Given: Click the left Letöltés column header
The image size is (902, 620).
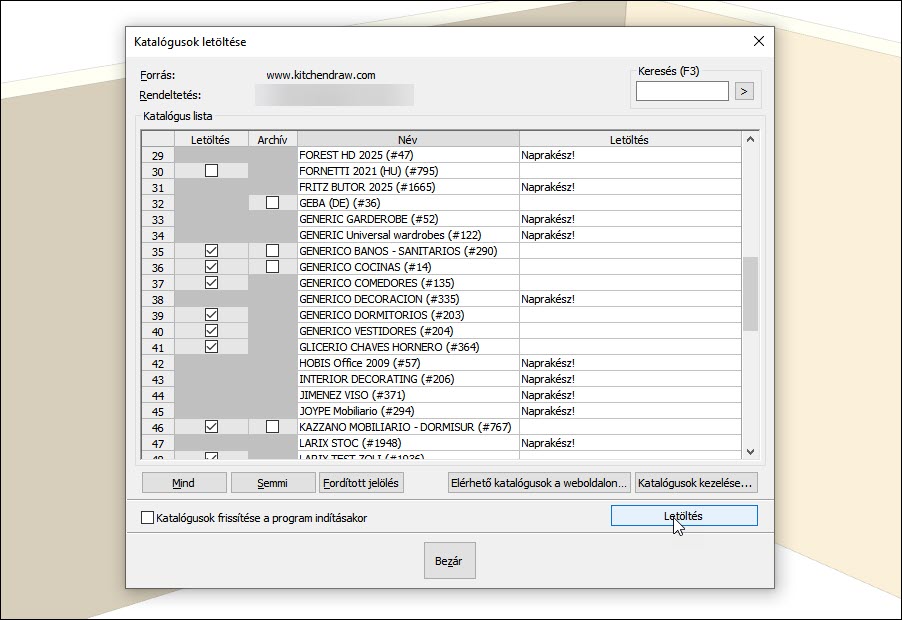Looking at the screenshot, I should pos(211,140).
